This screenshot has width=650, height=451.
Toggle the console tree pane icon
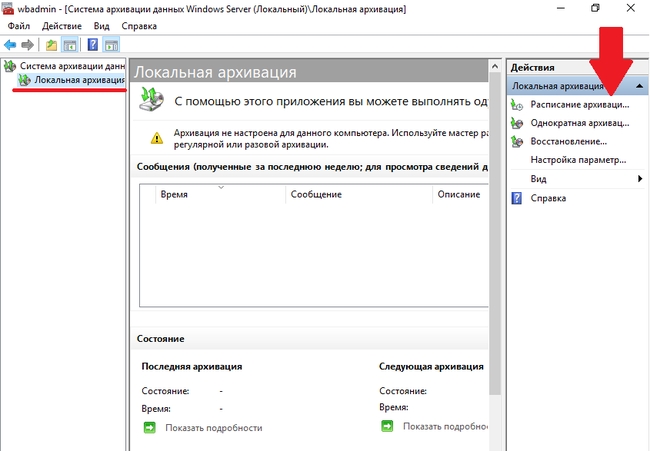[x=70, y=45]
